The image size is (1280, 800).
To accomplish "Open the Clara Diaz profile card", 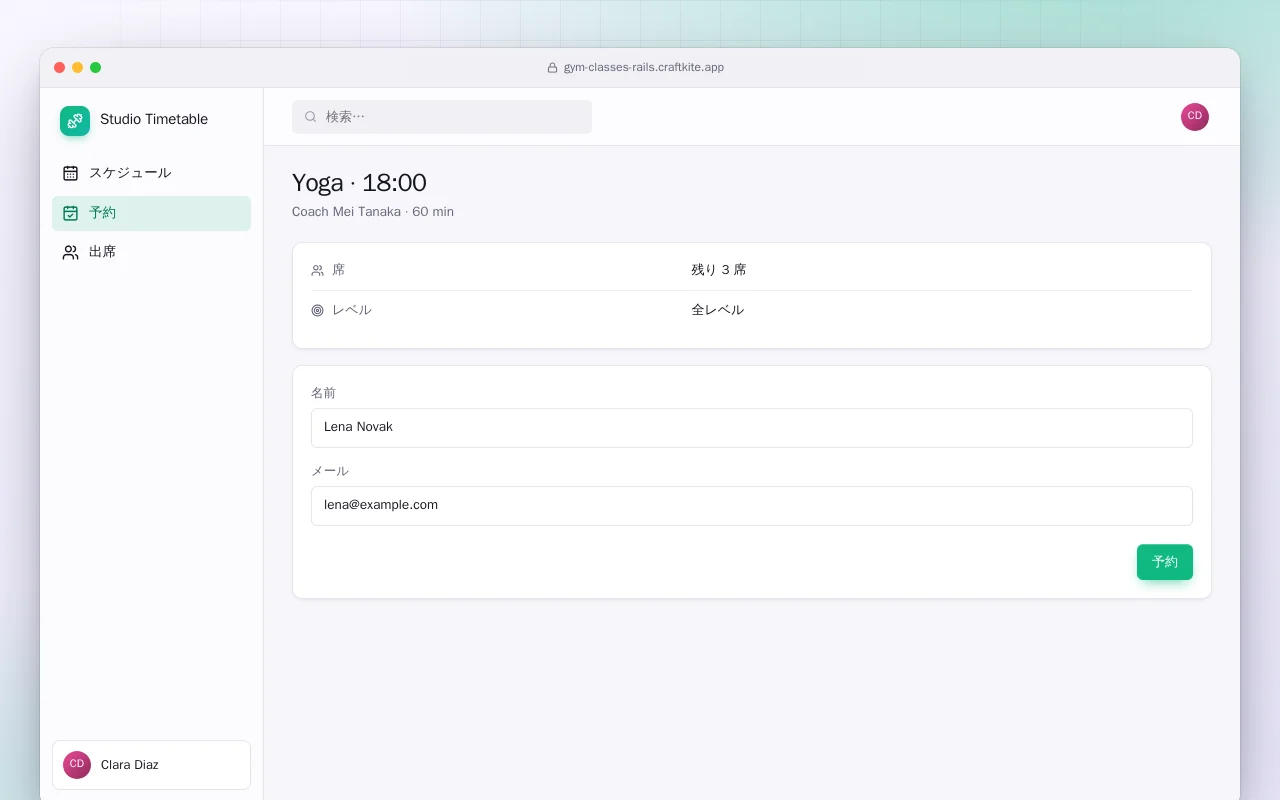I will [151, 765].
